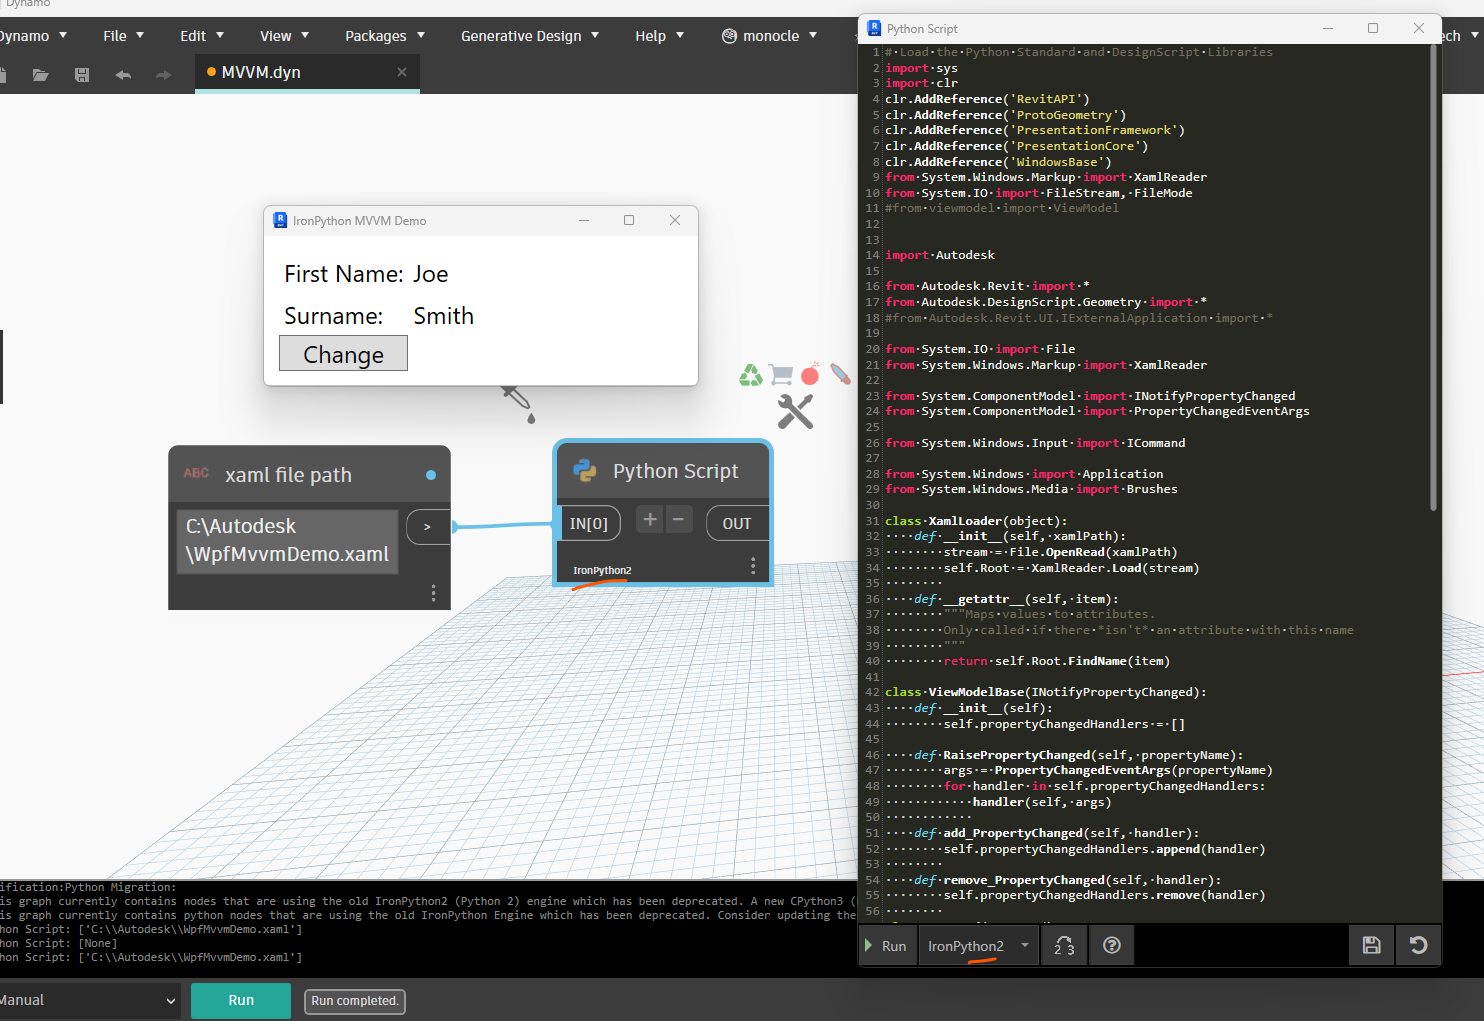Click the ABC string icon on xaml node
This screenshot has width=1484, height=1021.
(196, 473)
